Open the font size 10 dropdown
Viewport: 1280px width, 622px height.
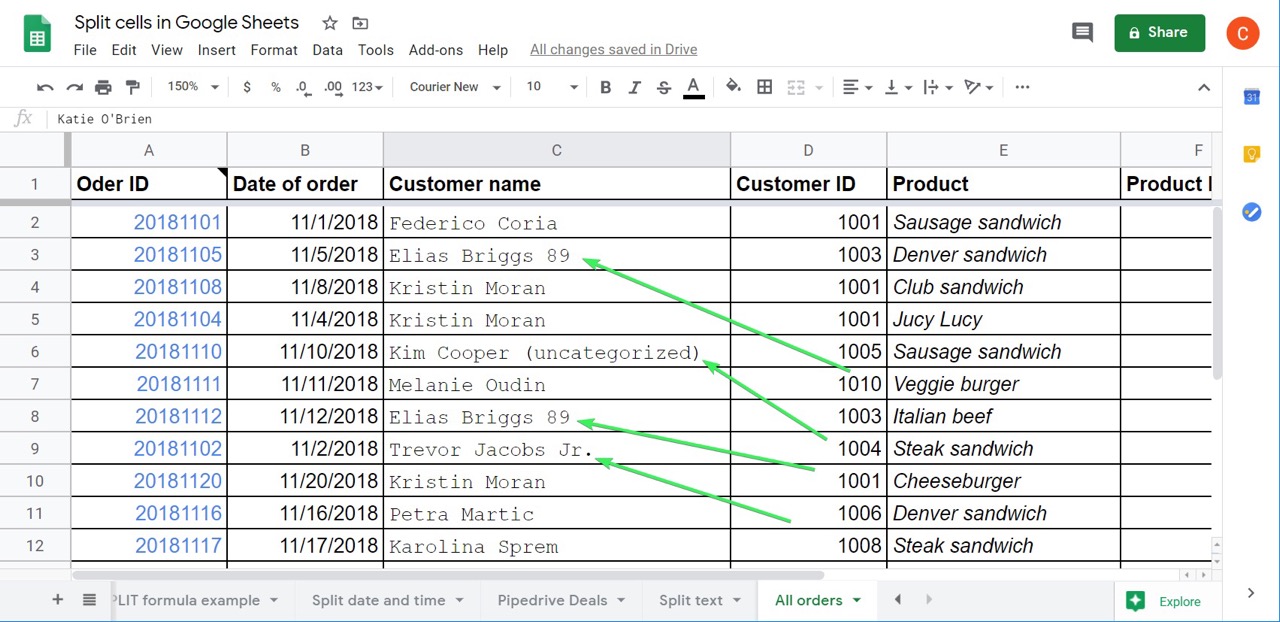(552, 88)
